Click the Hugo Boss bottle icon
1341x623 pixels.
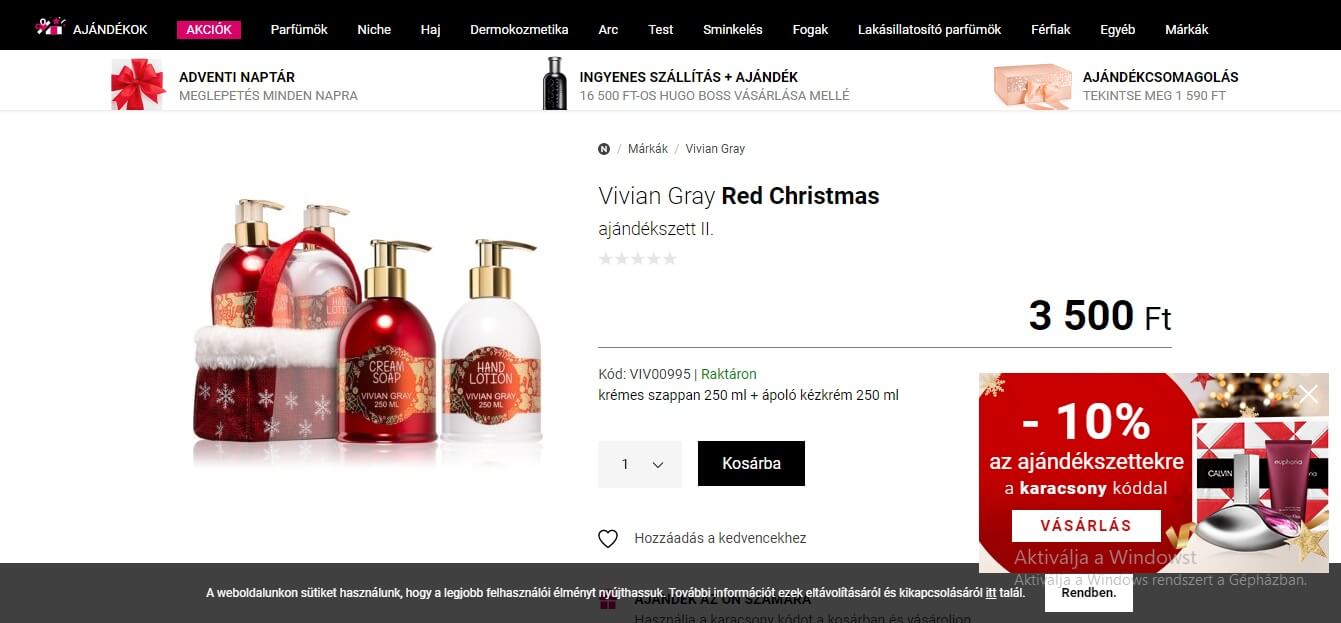pyautogui.click(x=555, y=83)
